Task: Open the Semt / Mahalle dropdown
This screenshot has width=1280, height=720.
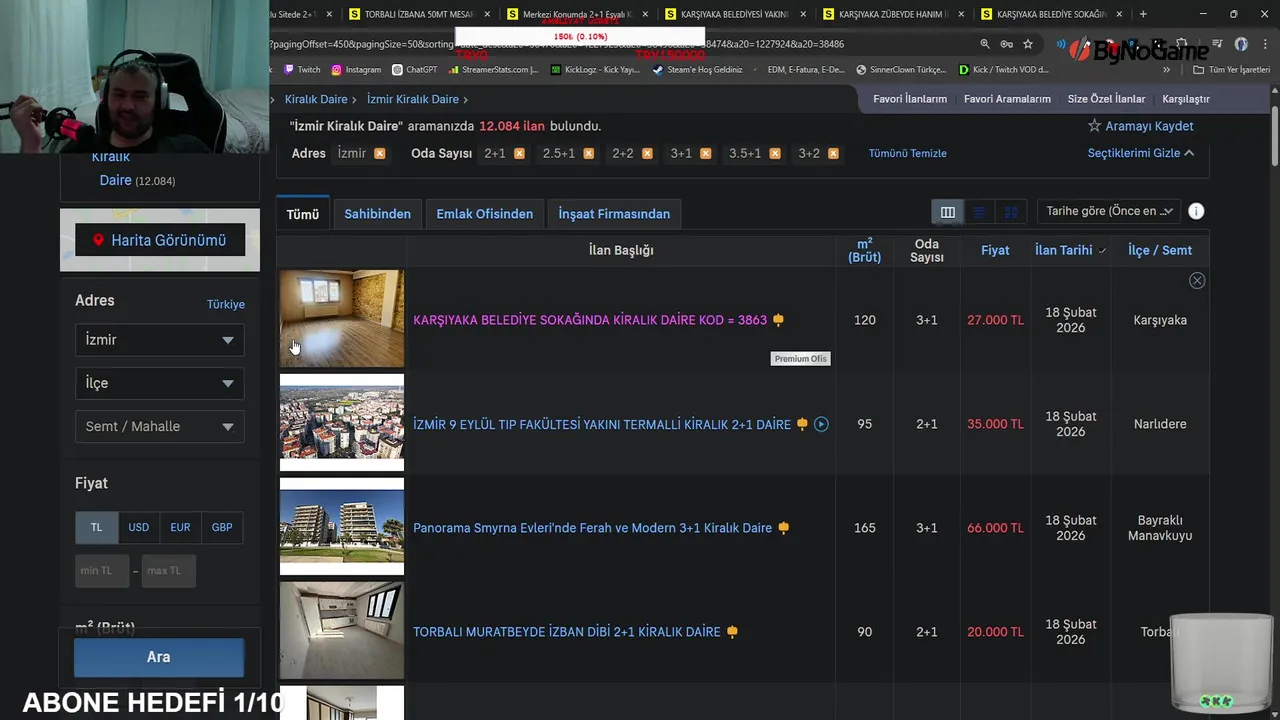Action: 159,426
